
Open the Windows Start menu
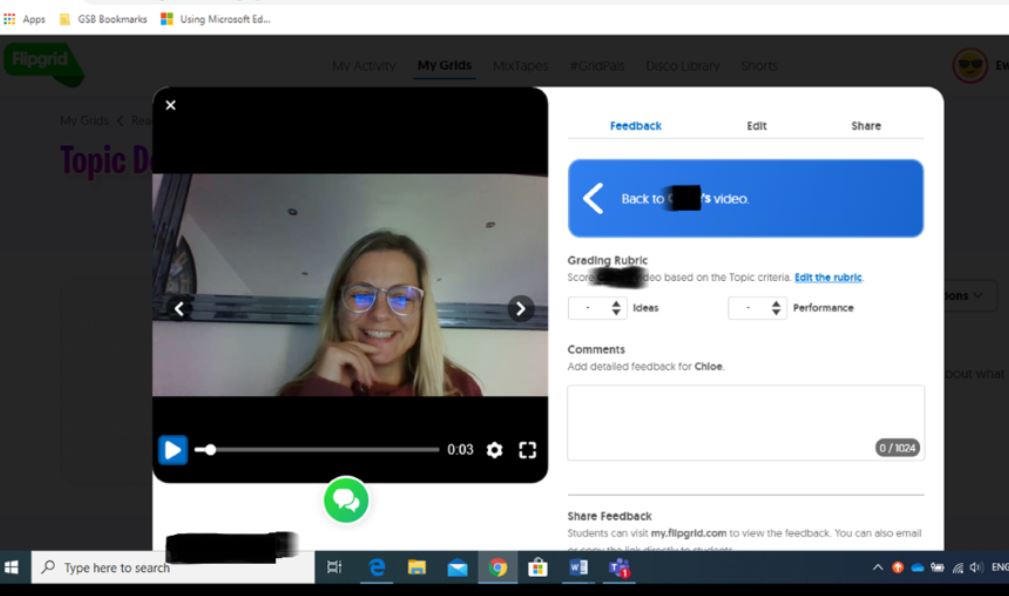(12, 567)
